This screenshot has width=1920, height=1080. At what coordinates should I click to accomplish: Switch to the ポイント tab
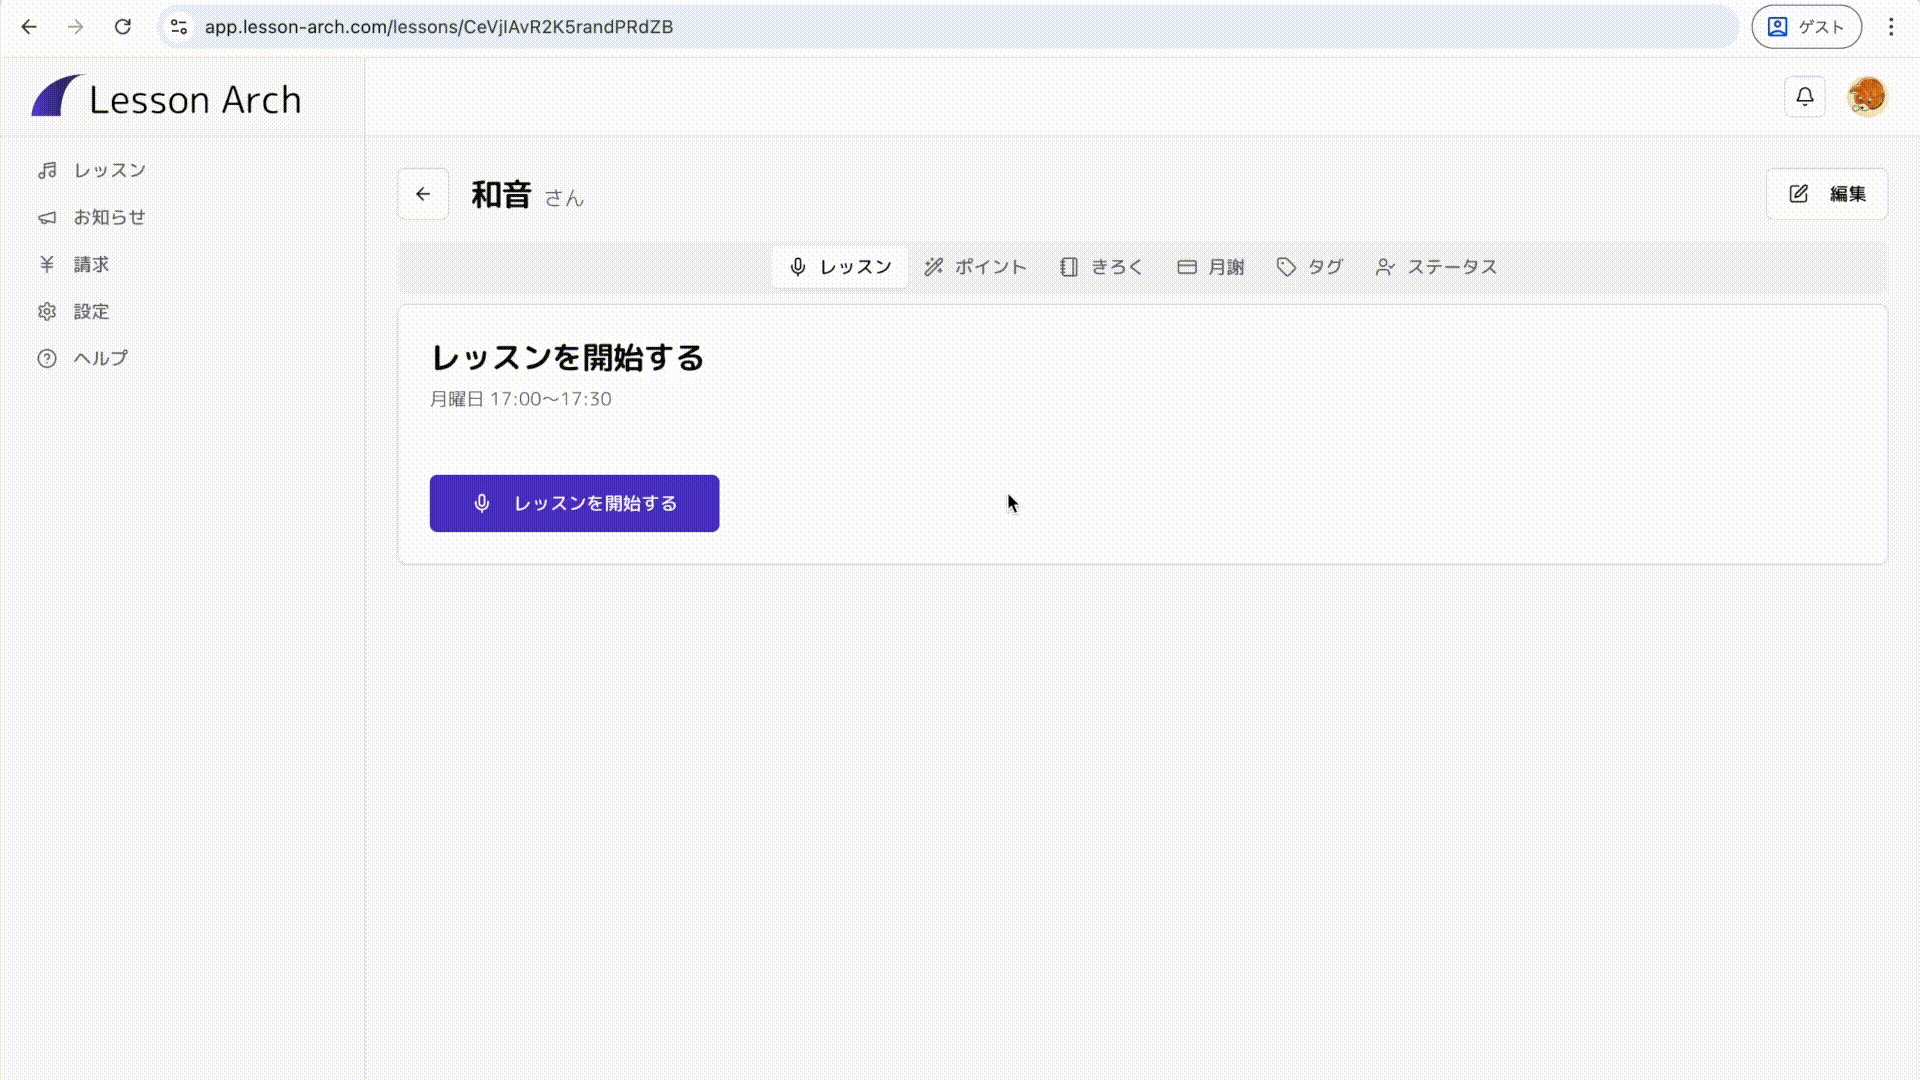point(975,267)
